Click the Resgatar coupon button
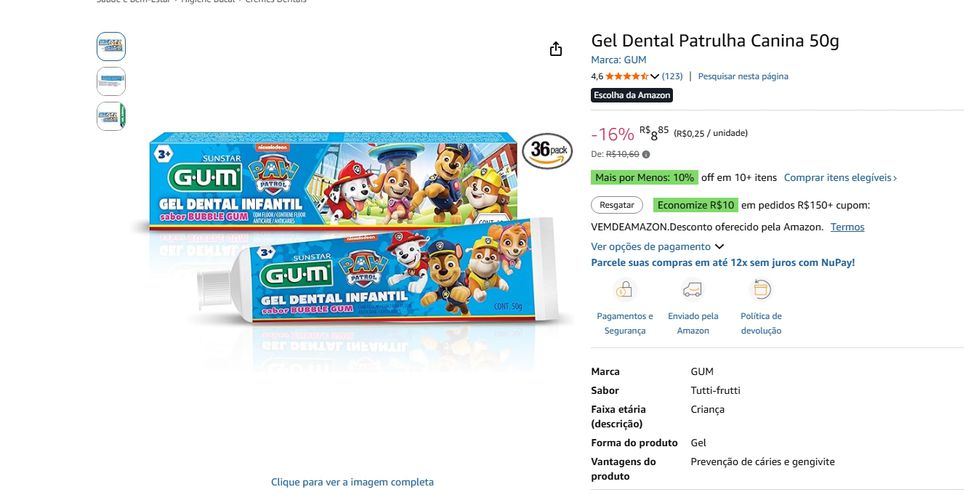 [x=617, y=205]
